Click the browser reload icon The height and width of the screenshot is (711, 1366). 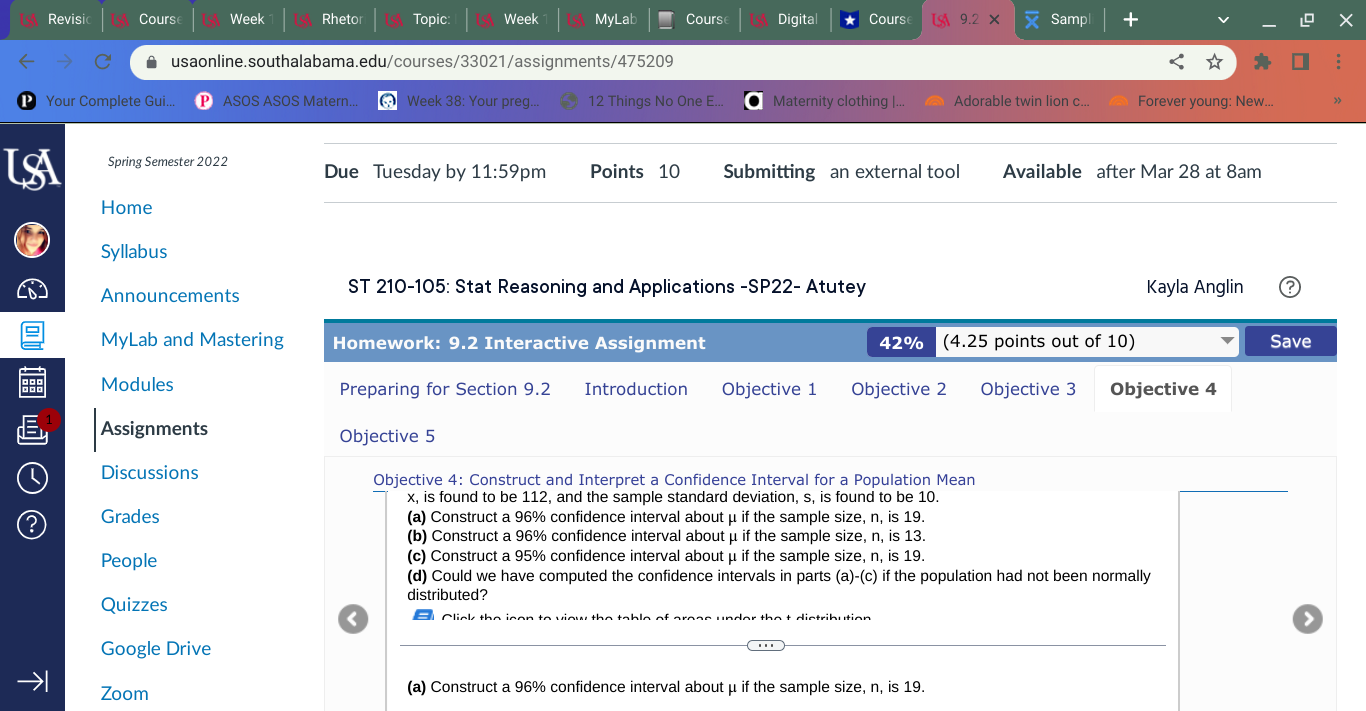pos(102,62)
